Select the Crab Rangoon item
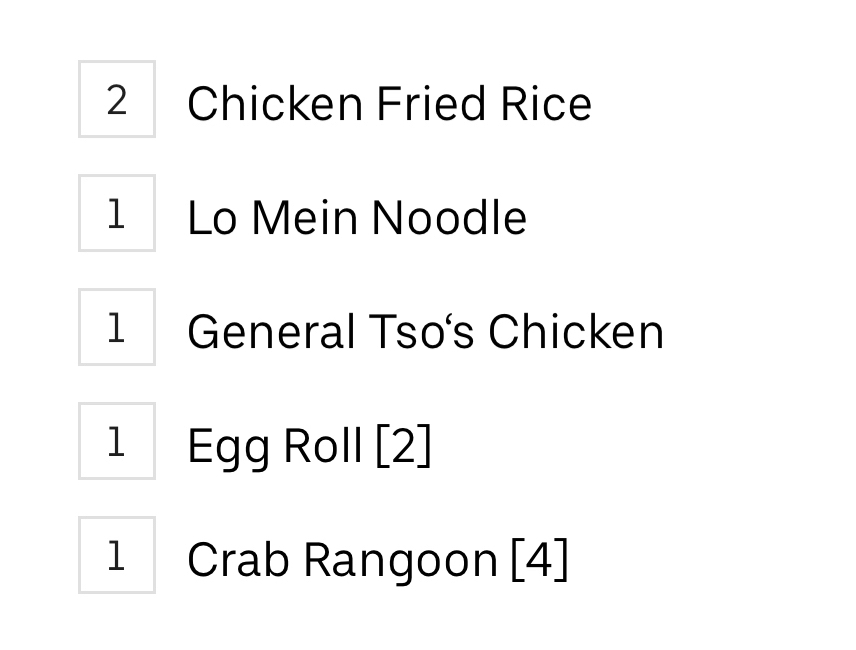 [377, 560]
